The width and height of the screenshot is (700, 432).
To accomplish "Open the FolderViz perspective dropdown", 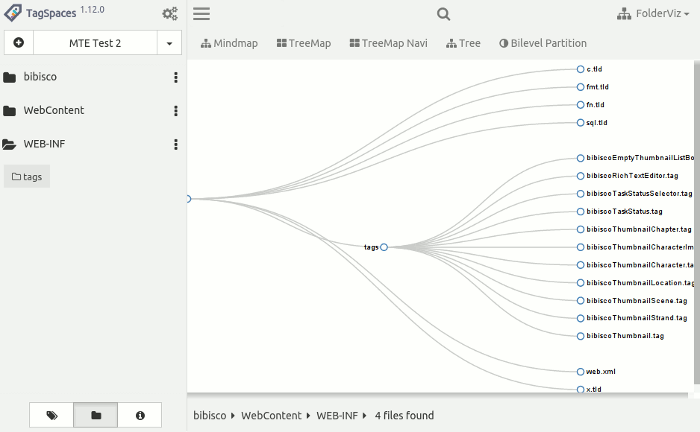I will click(653, 14).
